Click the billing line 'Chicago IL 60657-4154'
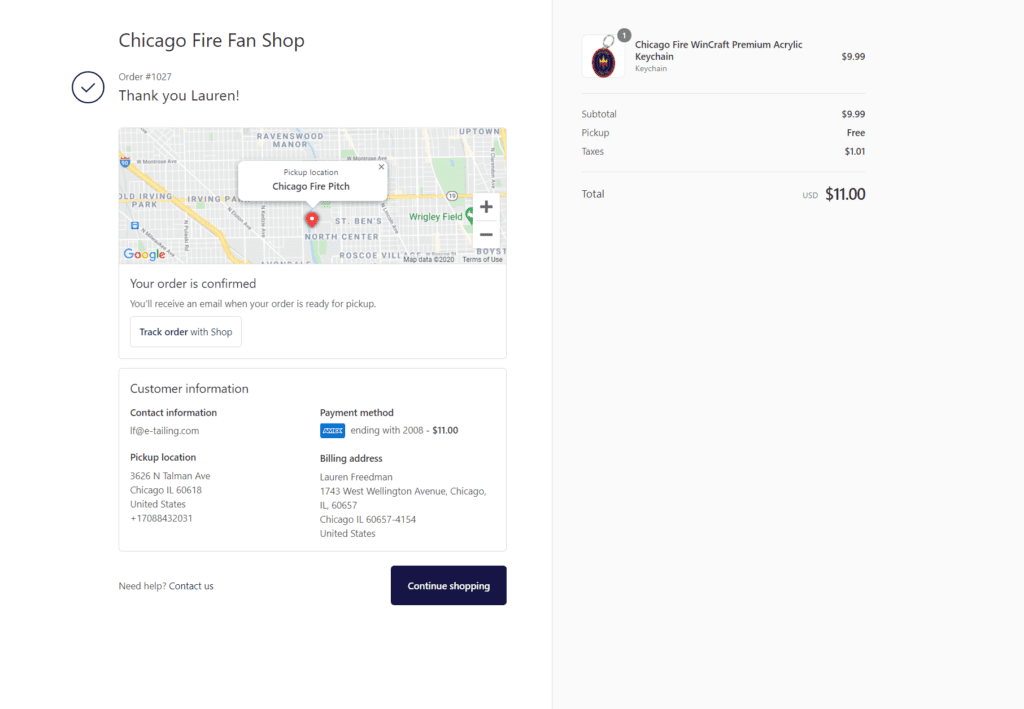The width and height of the screenshot is (1024, 709). coord(368,520)
